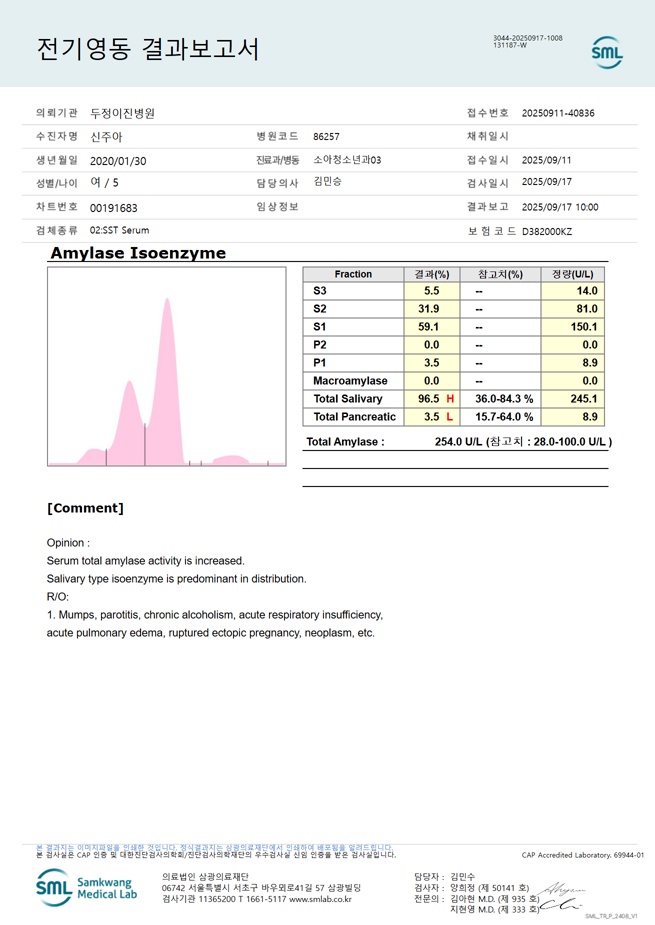Select footer staff name 김민수

pyautogui.click(x=463, y=877)
